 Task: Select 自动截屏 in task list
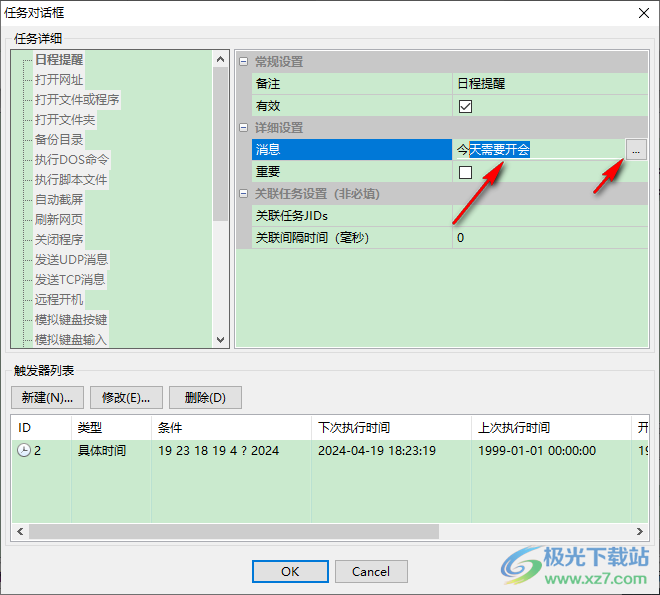tap(59, 200)
